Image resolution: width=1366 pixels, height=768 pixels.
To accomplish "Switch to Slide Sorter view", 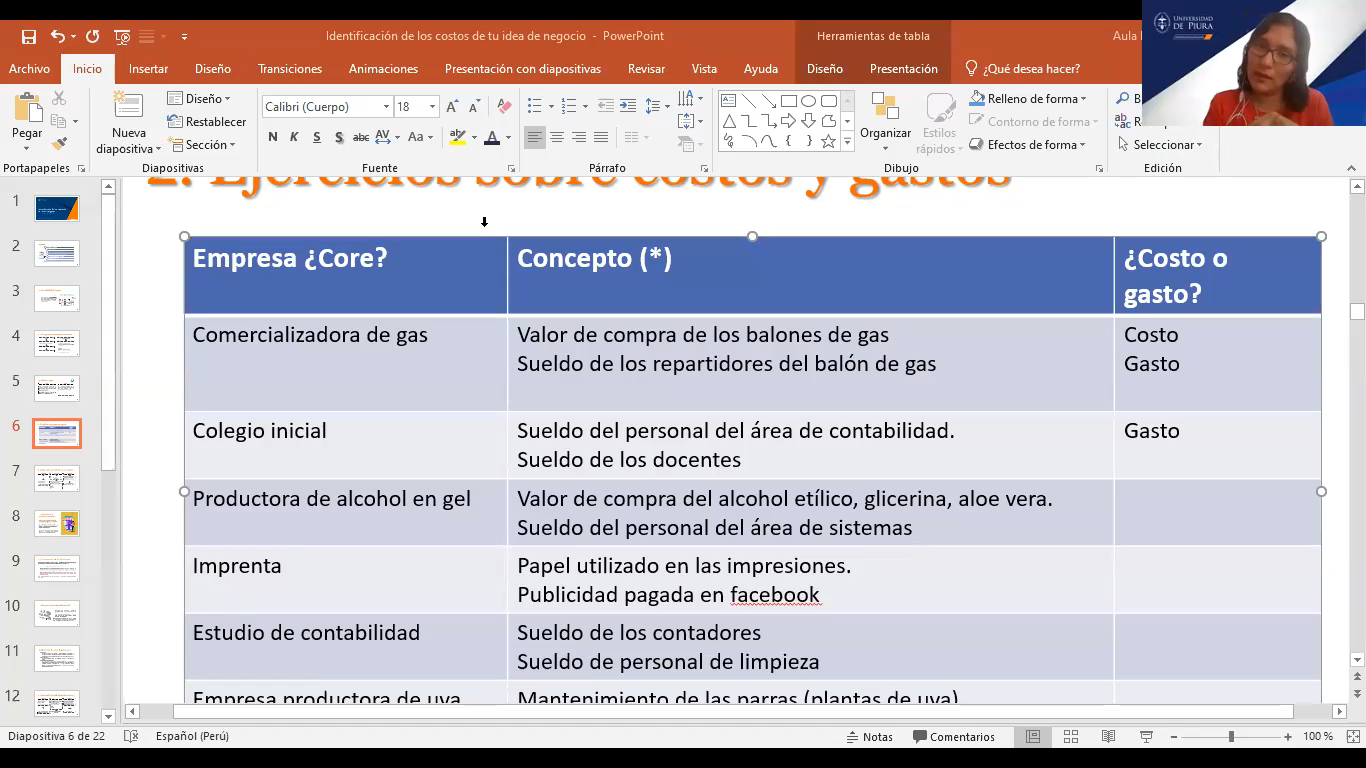I will coord(1071,737).
